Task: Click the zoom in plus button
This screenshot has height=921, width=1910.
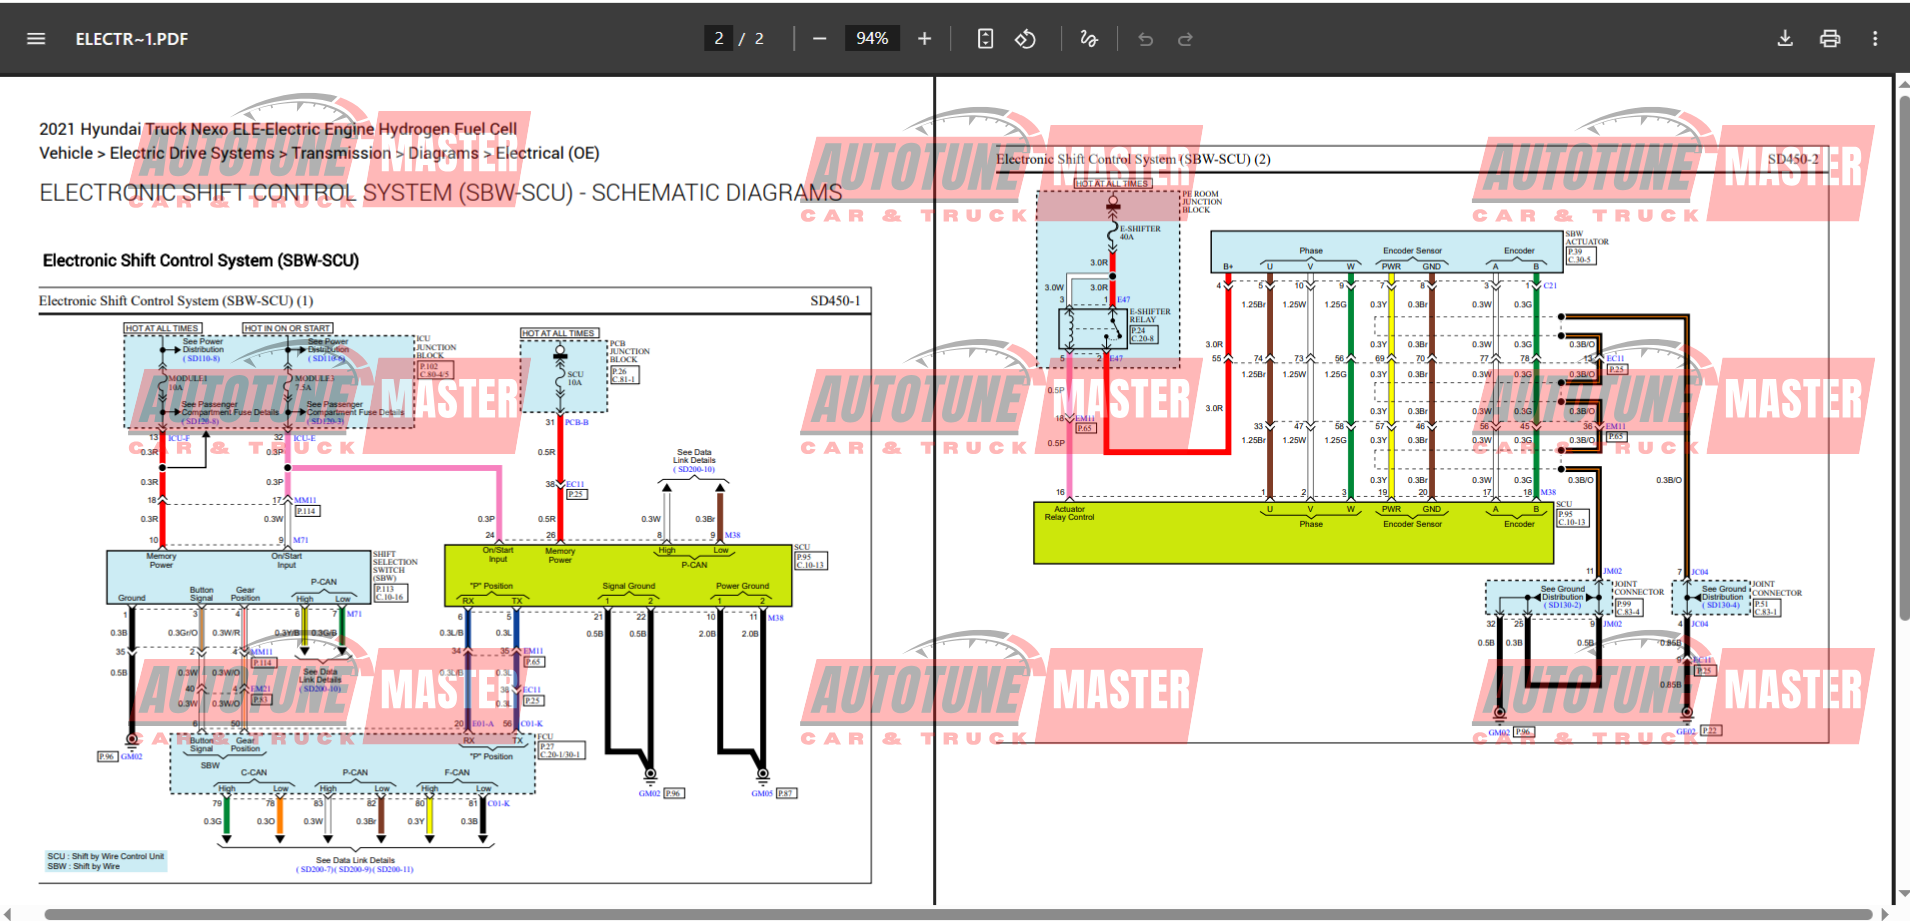Action: click(x=924, y=39)
